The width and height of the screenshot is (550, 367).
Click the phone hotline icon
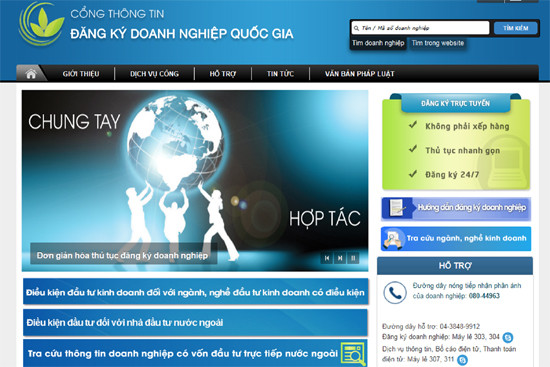(x=395, y=293)
